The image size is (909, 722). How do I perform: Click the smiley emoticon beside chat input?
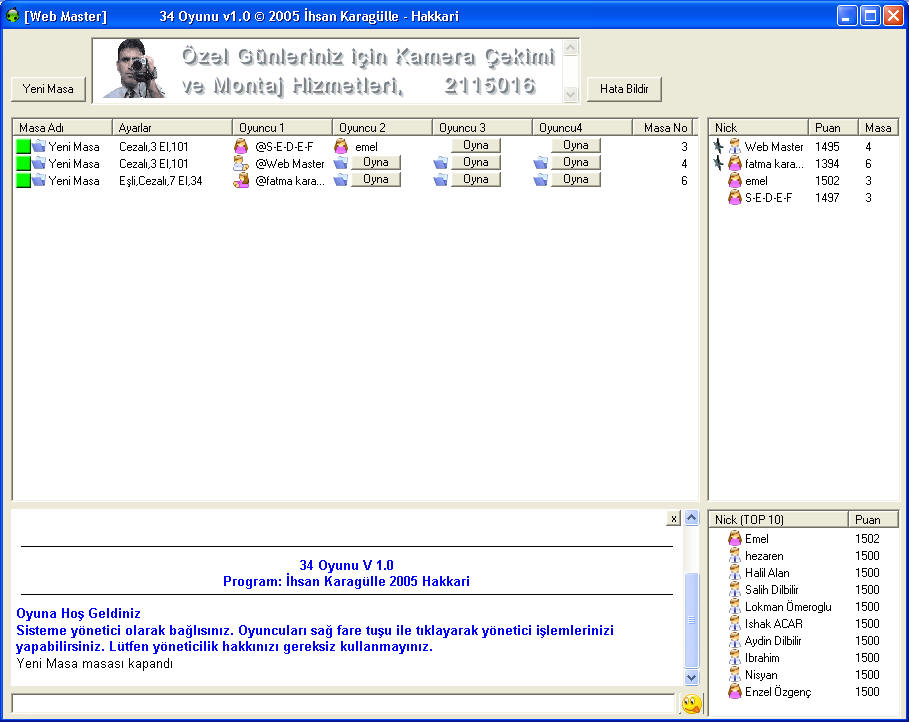coord(690,704)
